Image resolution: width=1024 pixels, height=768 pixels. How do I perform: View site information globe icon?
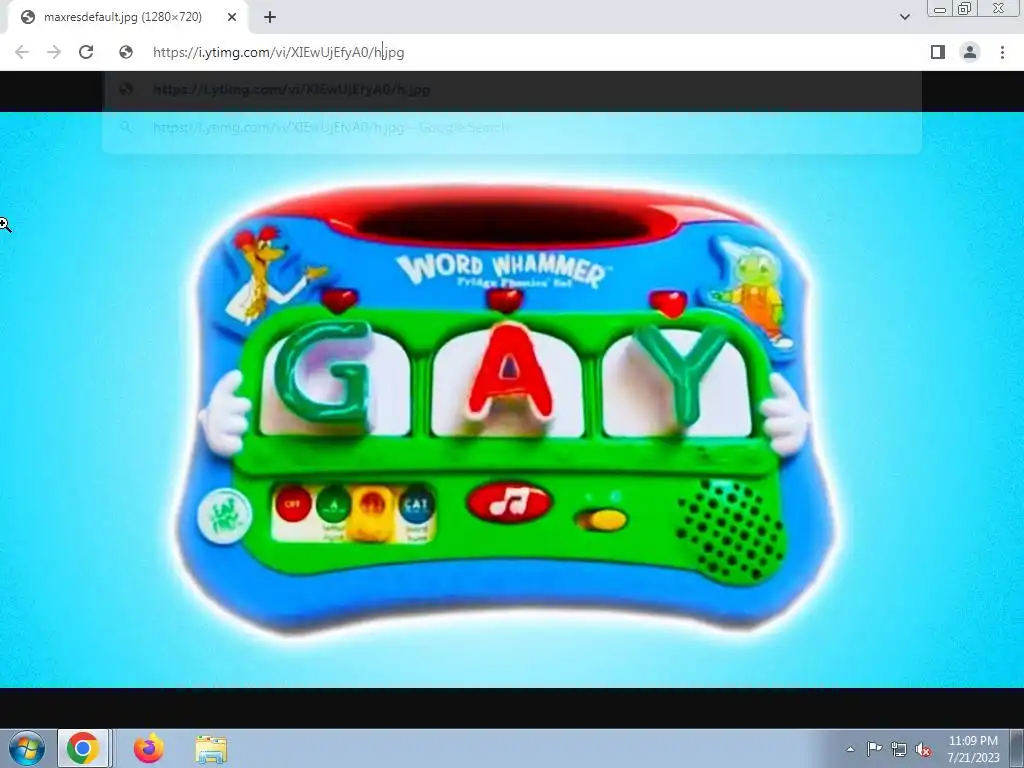coord(126,52)
